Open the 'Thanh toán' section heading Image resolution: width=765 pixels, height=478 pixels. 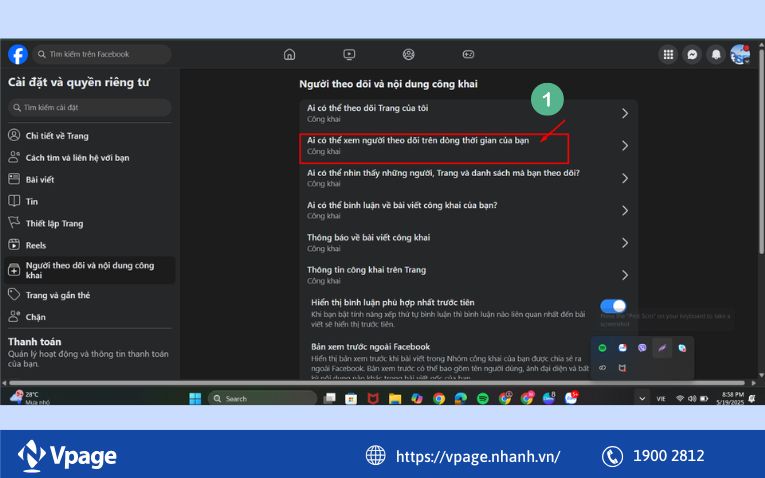[35, 341]
